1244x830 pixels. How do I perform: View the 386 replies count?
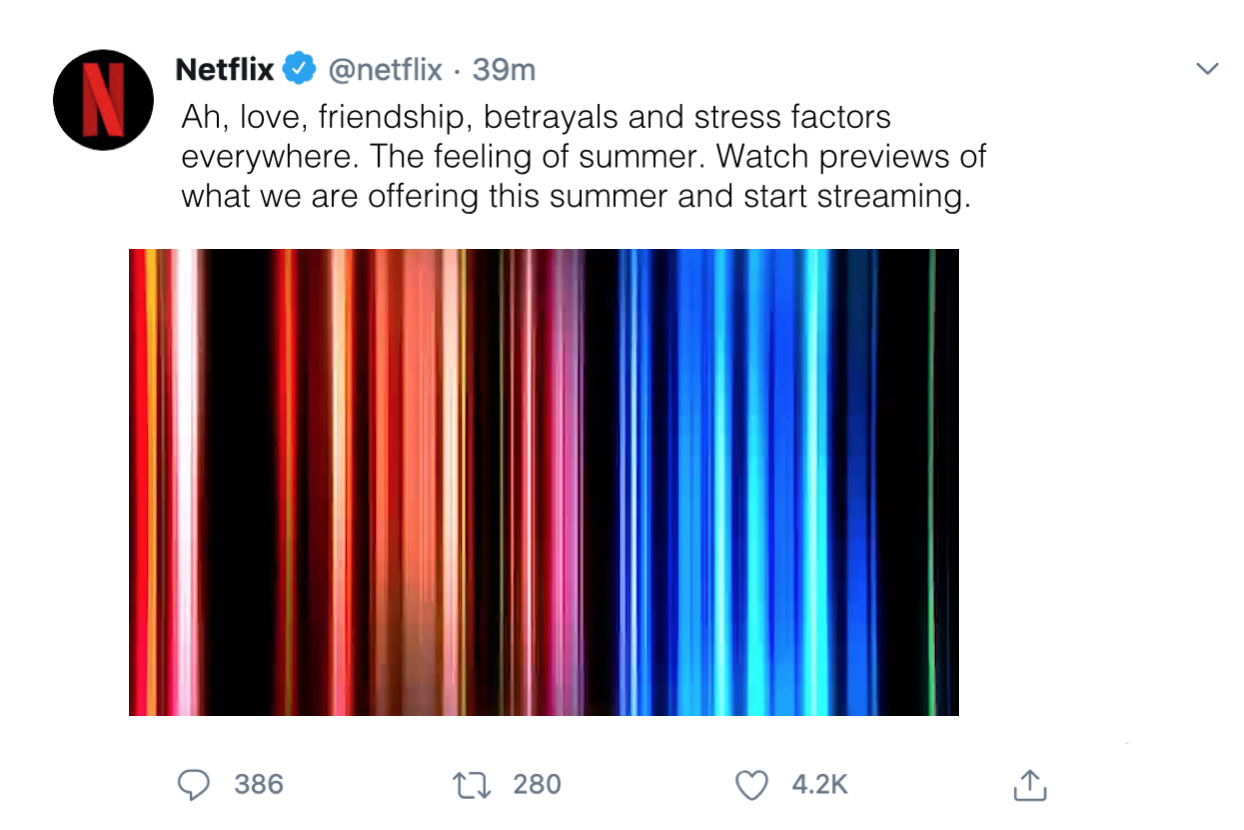259,785
